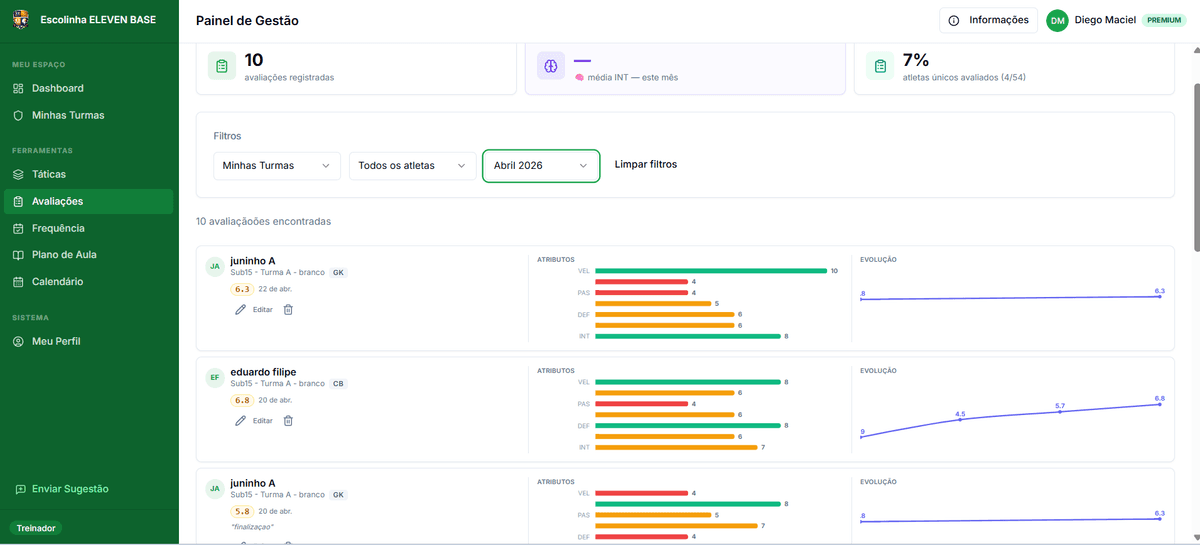Expand the Abril 2026 month dropdown

pos(541,166)
